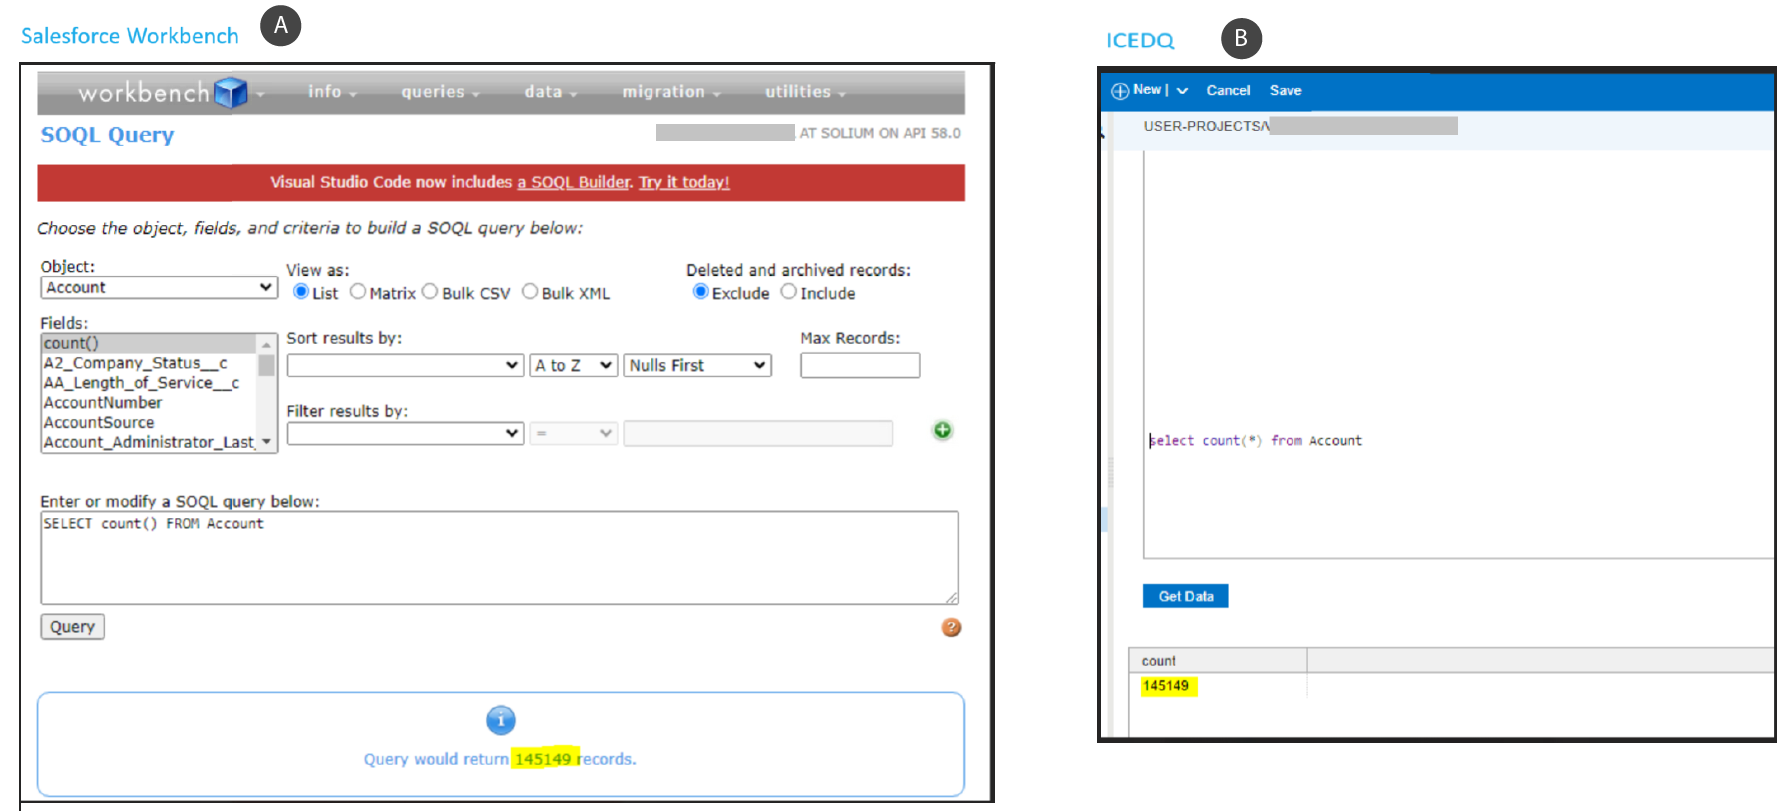Image resolution: width=1788 pixels, height=811 pixels.
Task: Click the count column header in ICEDQ
Action: (x=1218, y=661)
